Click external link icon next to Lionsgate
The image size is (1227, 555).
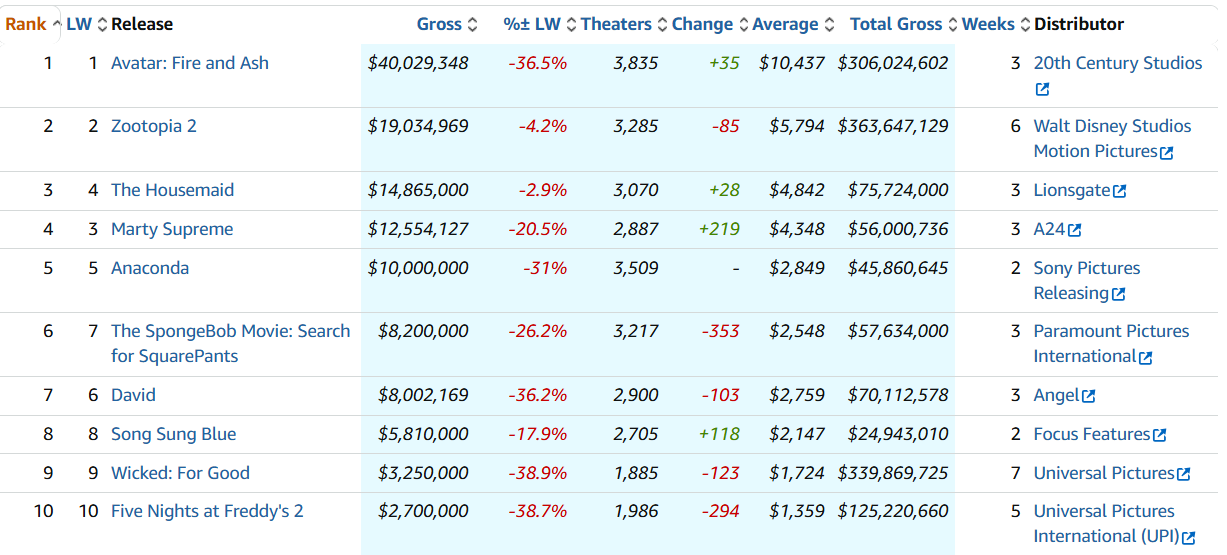(1119, 191)
